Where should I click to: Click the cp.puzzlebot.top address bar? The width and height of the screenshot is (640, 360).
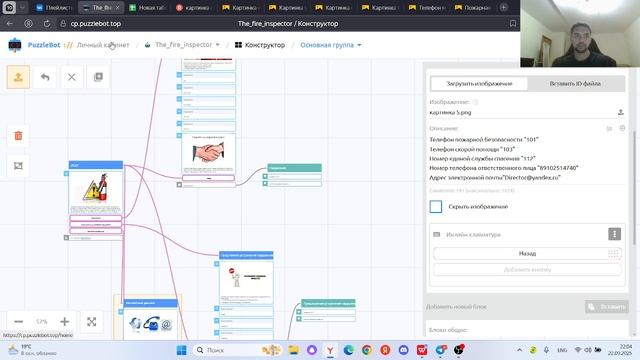point(96,24)
